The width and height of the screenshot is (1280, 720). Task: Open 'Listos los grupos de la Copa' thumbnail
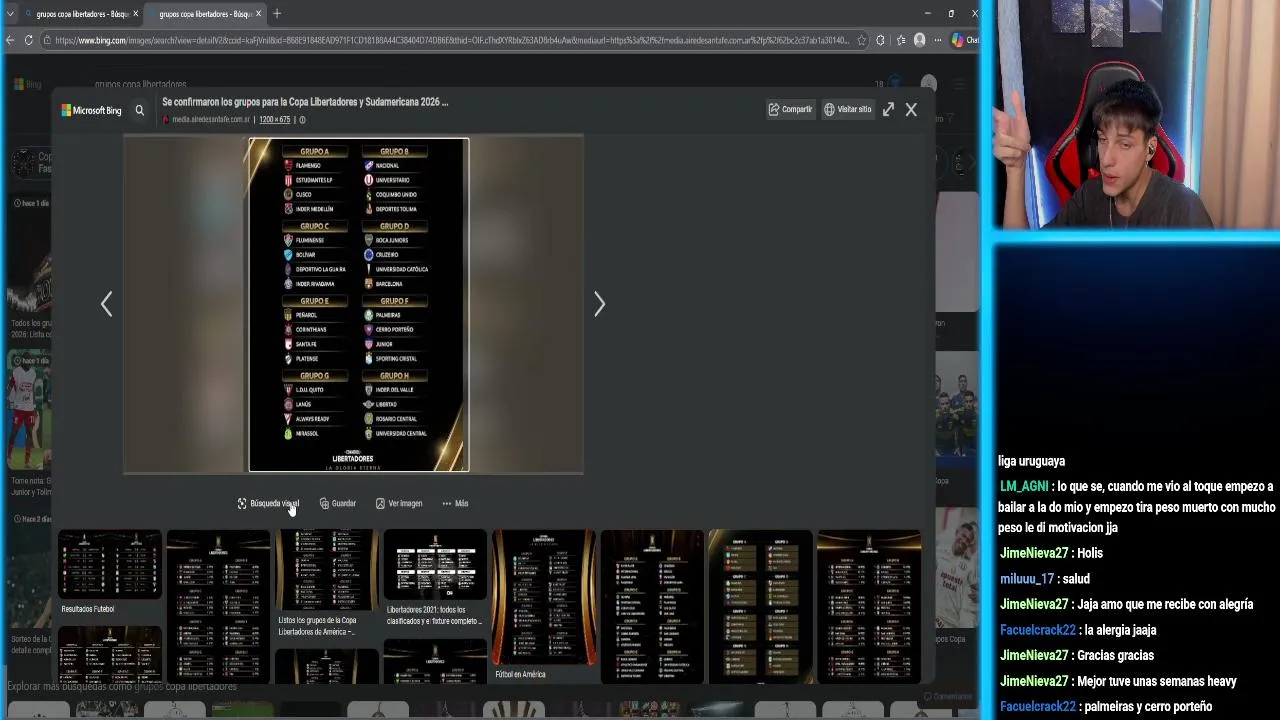pos(327,570)
